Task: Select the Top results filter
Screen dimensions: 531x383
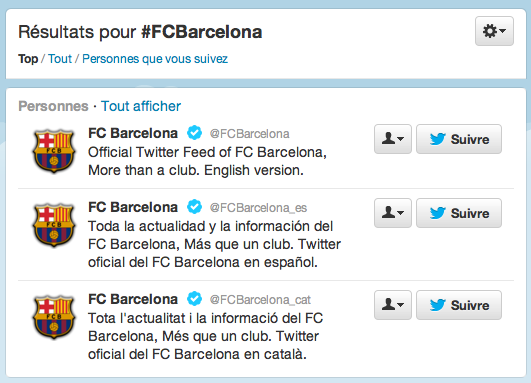Action: pos(28,59)
